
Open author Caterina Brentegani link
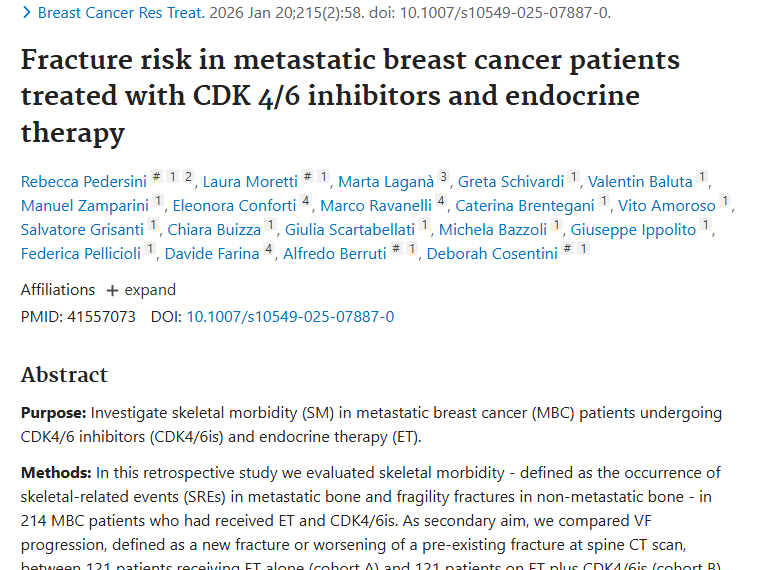pyautogui.click(x=525, y=206)
